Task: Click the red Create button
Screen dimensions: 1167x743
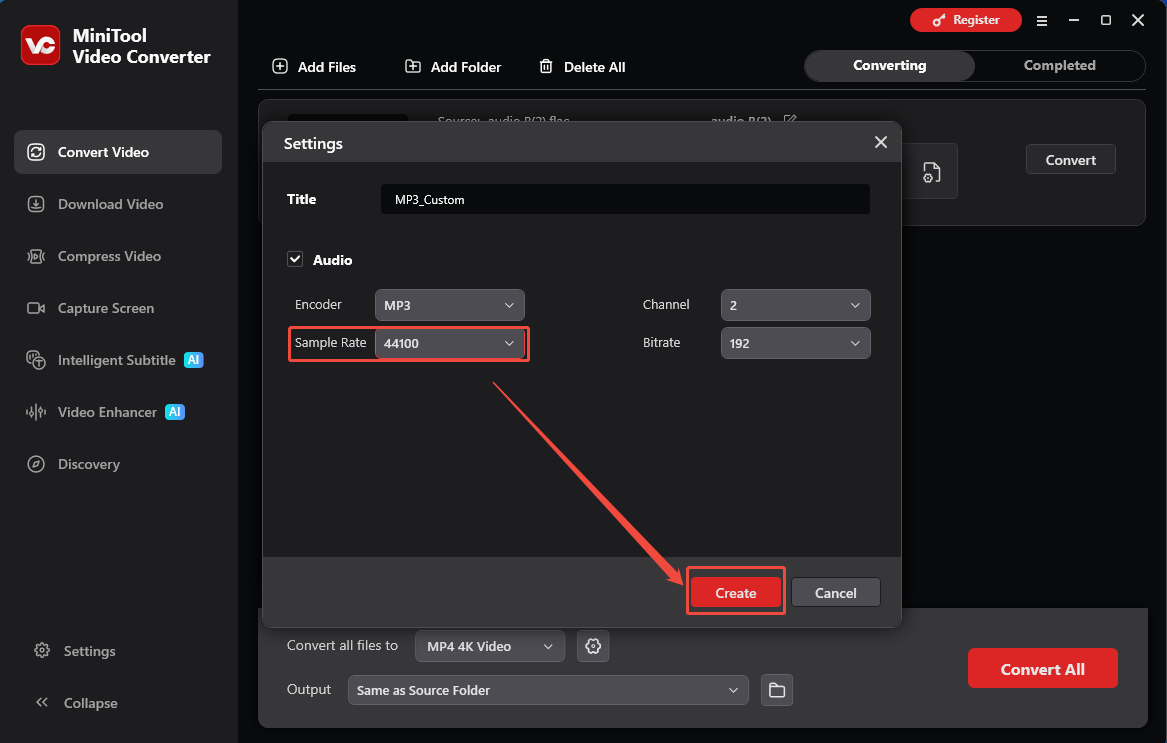Action: 735,593
